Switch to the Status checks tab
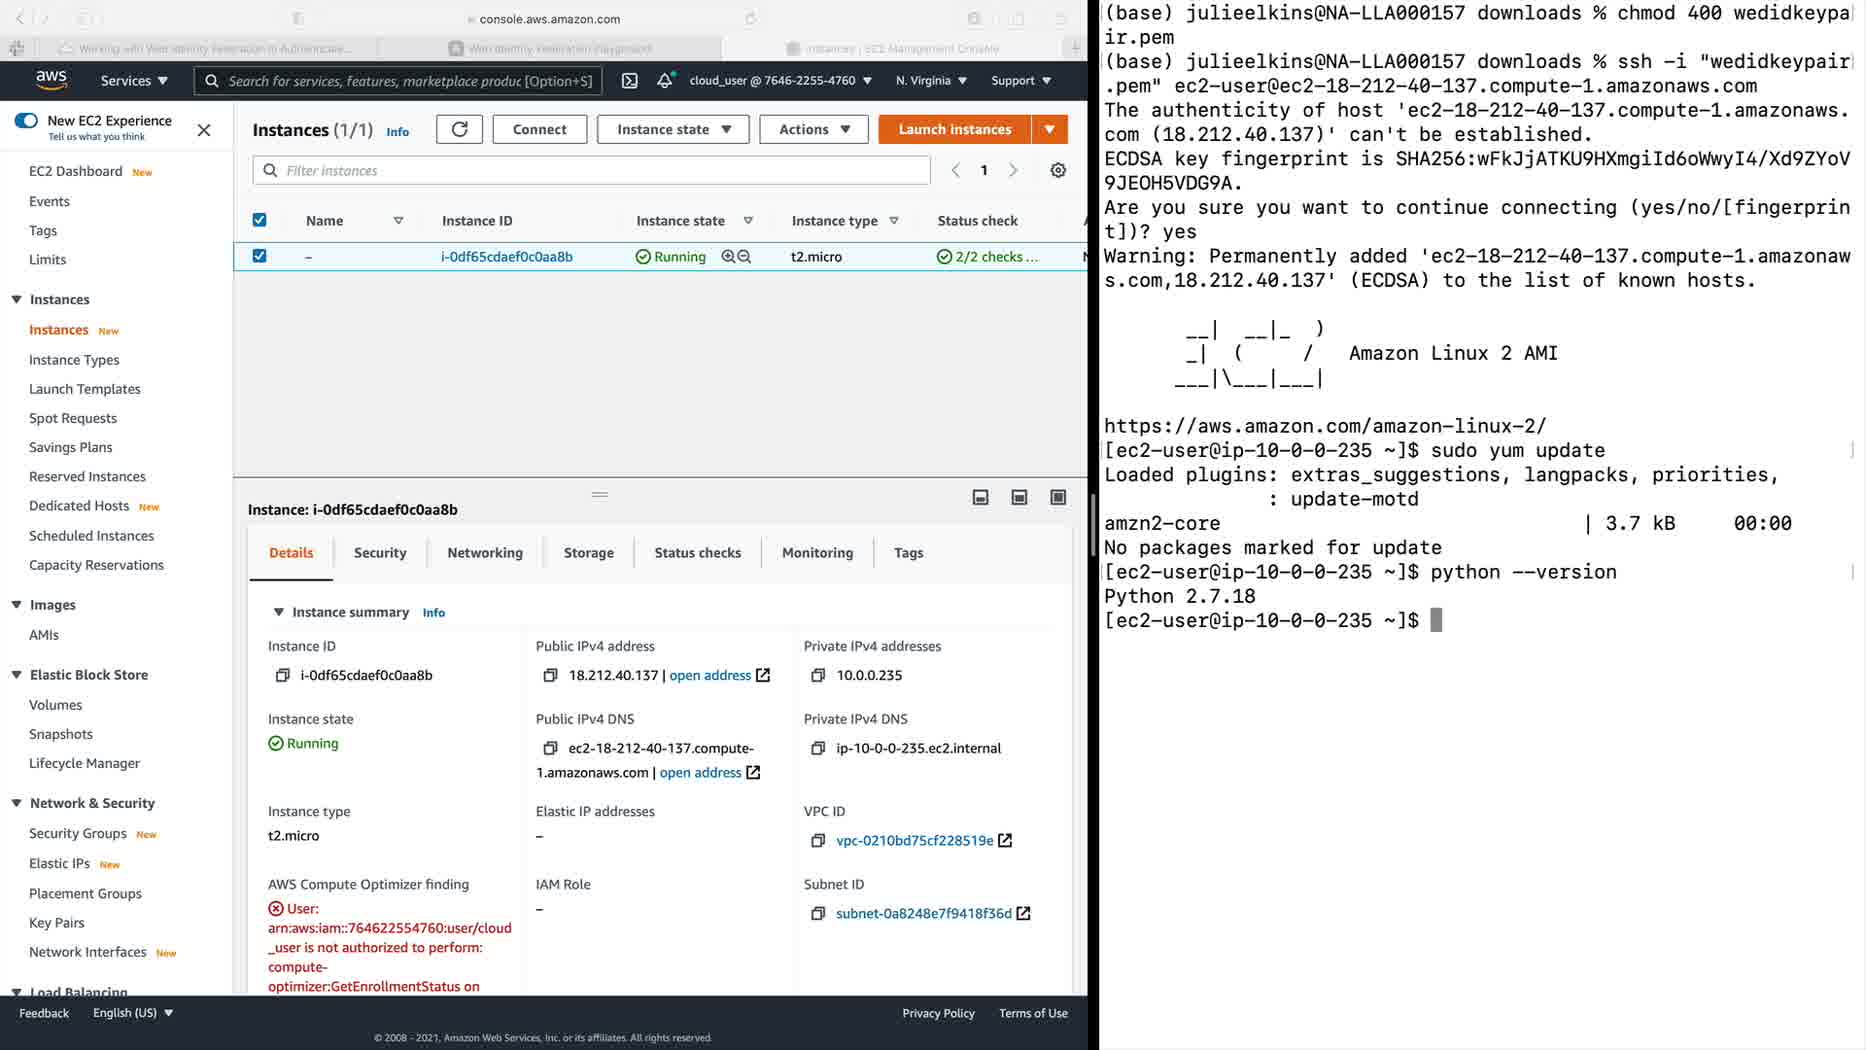 tap(698, 553)
